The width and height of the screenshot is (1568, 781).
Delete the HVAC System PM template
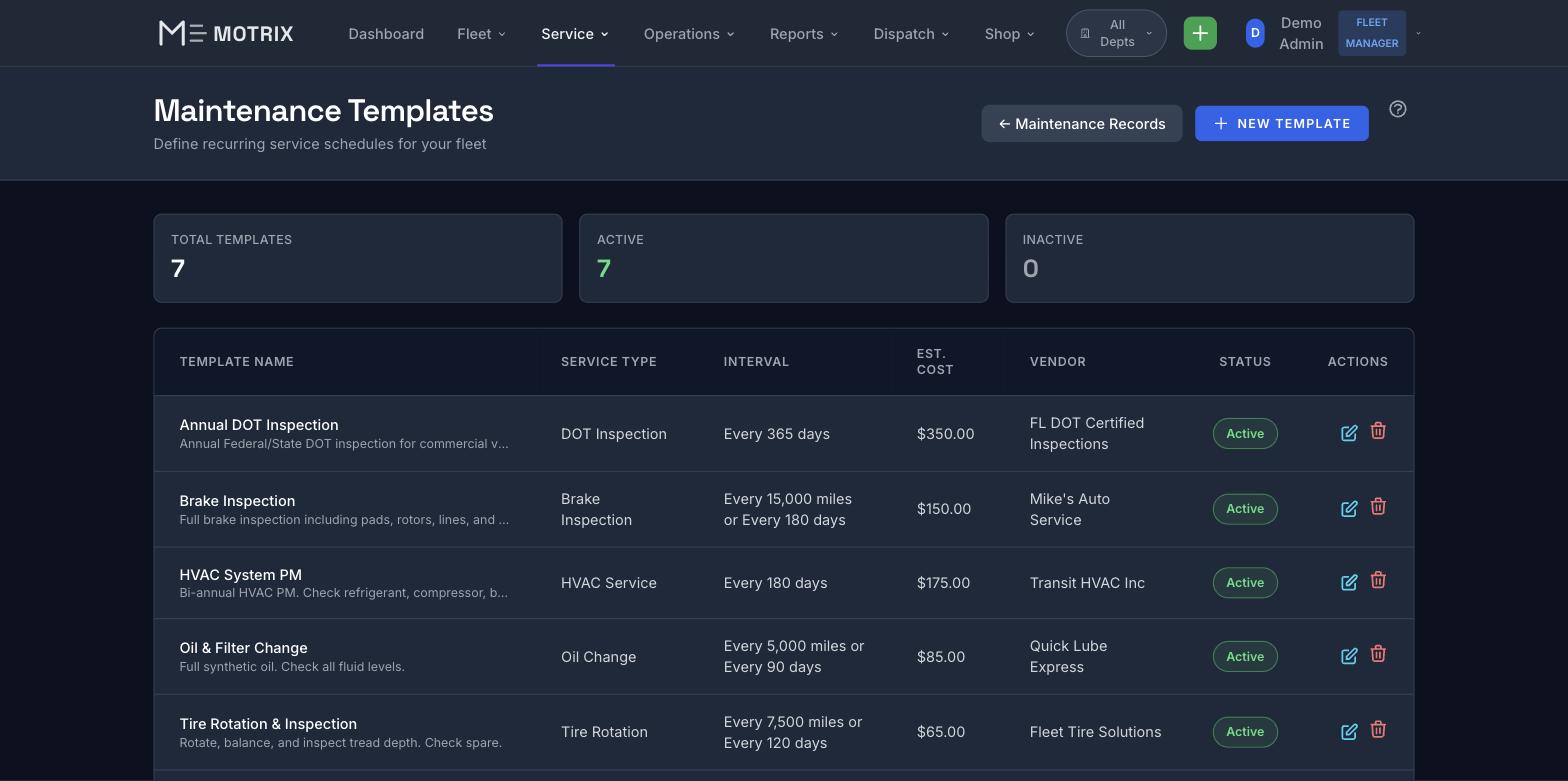coord(1378,580)
